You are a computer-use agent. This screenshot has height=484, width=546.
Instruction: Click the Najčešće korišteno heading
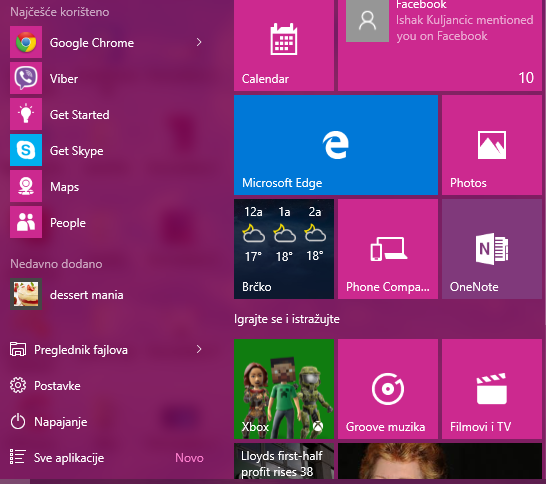[x=60, y=12]
